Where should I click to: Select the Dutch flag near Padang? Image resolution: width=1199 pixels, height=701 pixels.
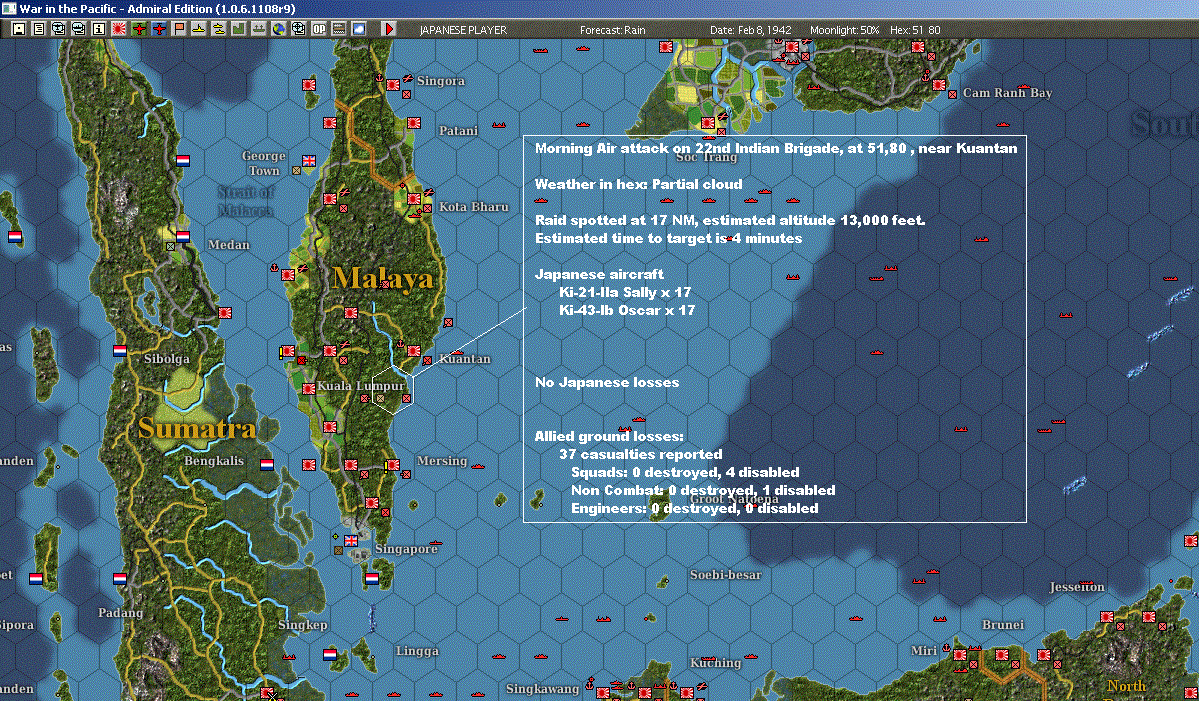click(x=119, y=579)
